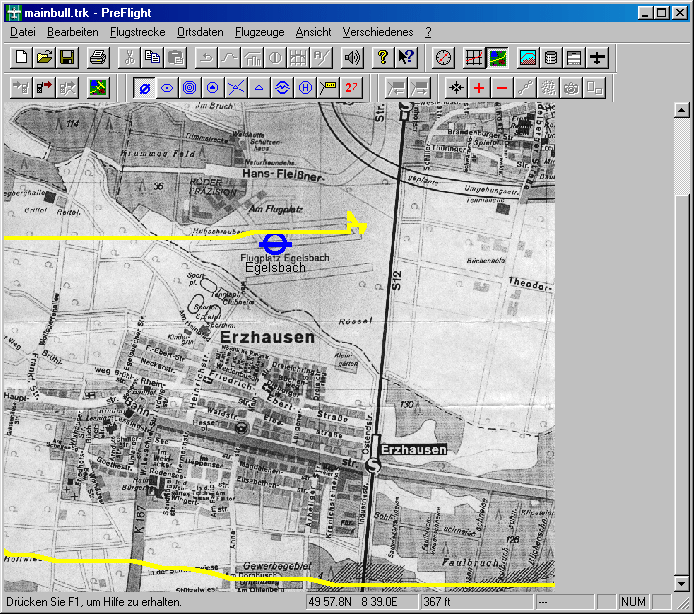Click the blue Egelsbach airfield marker
The width and height of the screenshot is (694, 614).
click(x=274, y=242)
